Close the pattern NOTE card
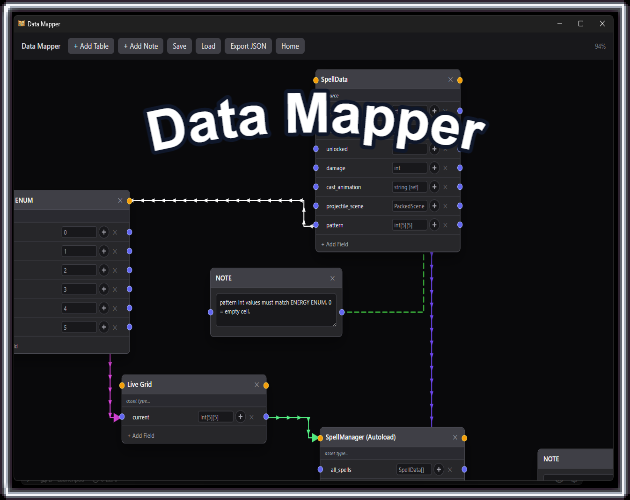This screenshot has width=630, height=500. pyautogui.click(x=332, y=278)
